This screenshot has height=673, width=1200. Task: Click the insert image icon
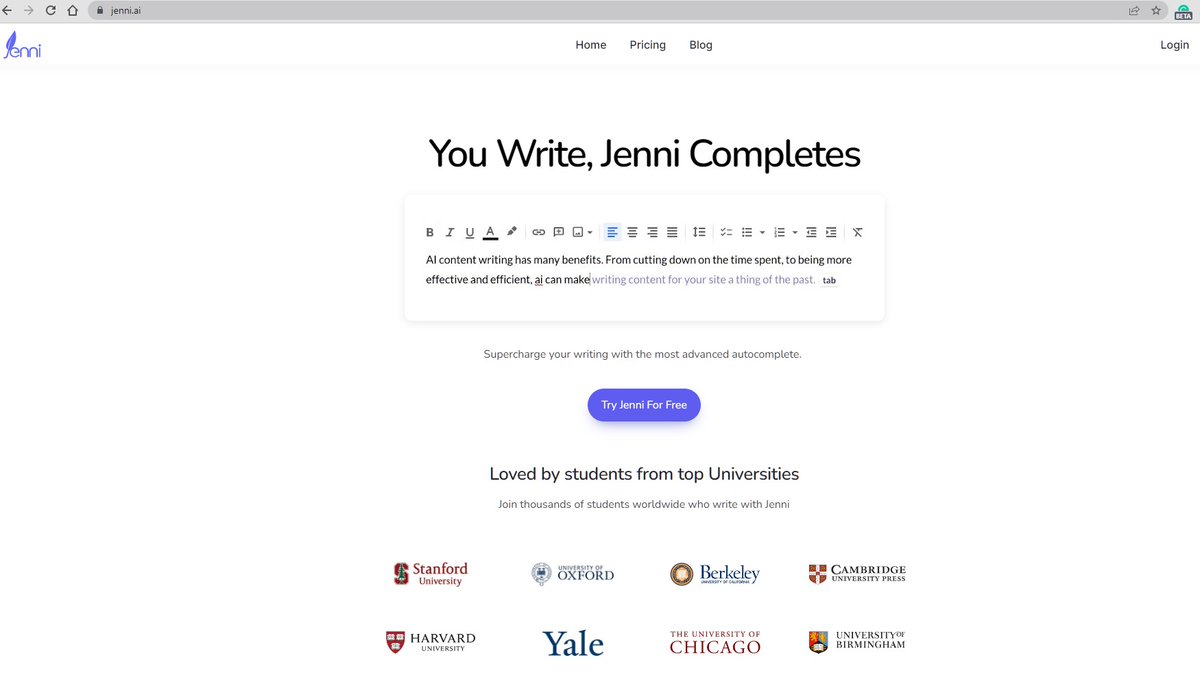click(578, 232)
